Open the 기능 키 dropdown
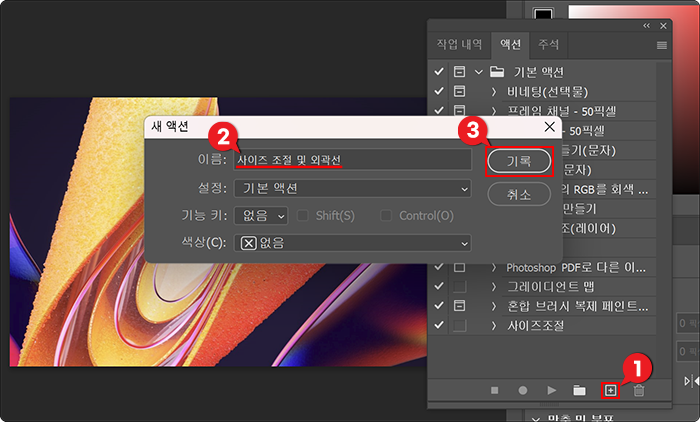This screenshot has height=422, width=700. coord(261,216)
